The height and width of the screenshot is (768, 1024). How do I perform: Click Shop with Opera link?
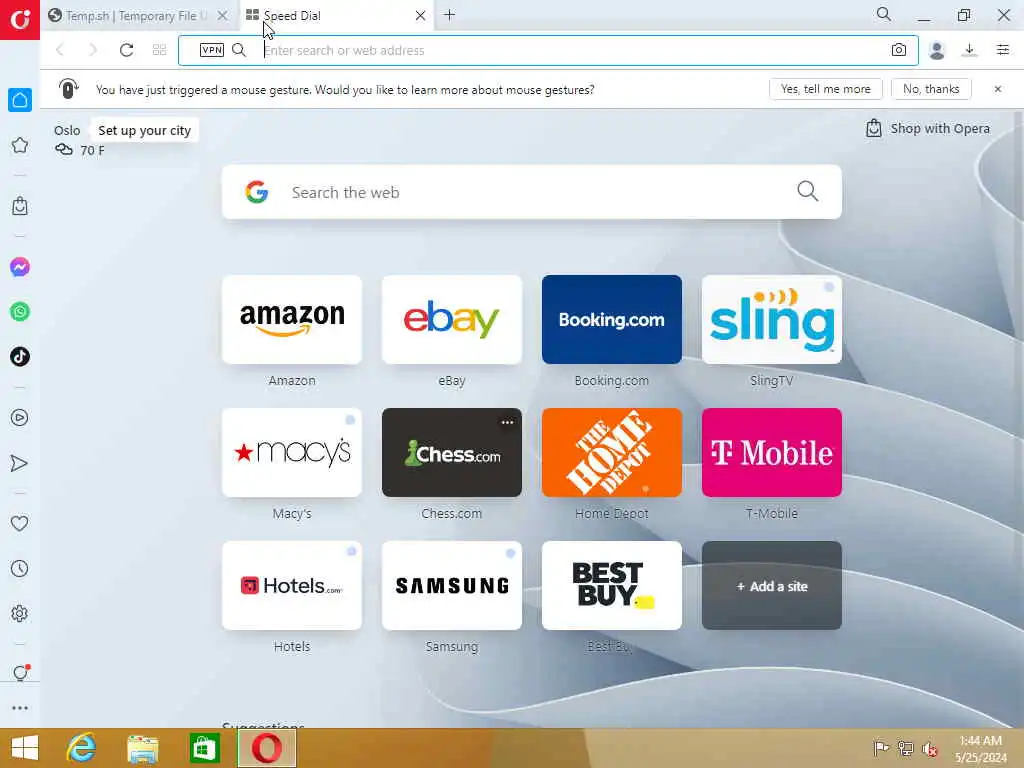pos(928,129)
